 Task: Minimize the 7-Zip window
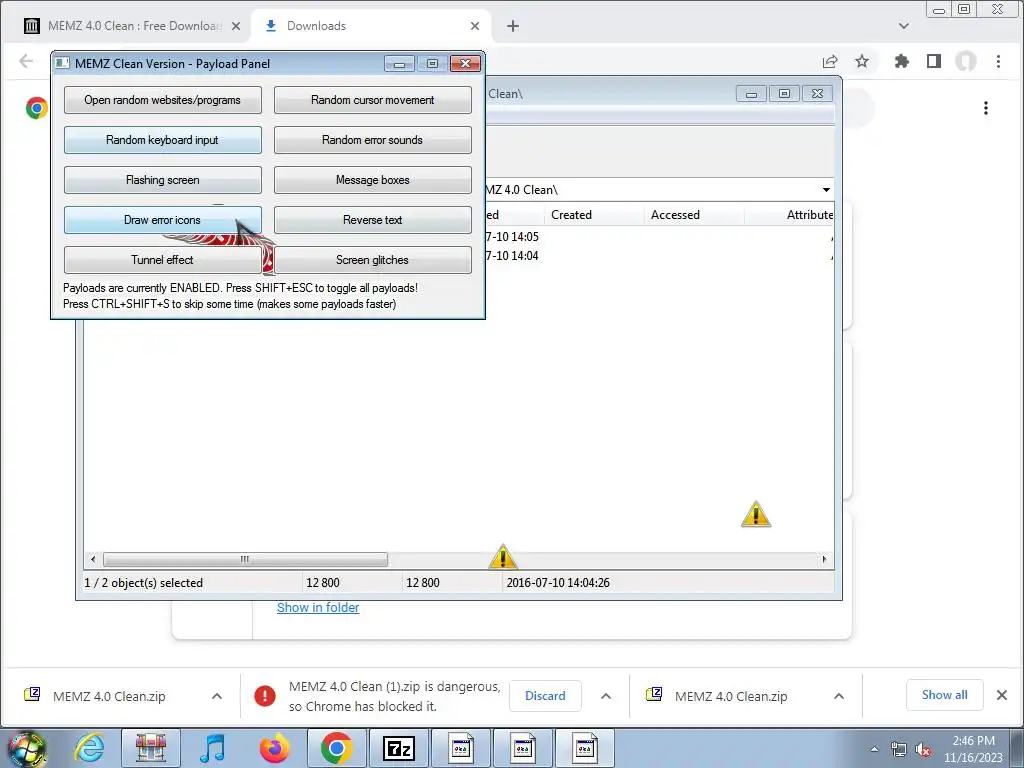coord(751,94)
